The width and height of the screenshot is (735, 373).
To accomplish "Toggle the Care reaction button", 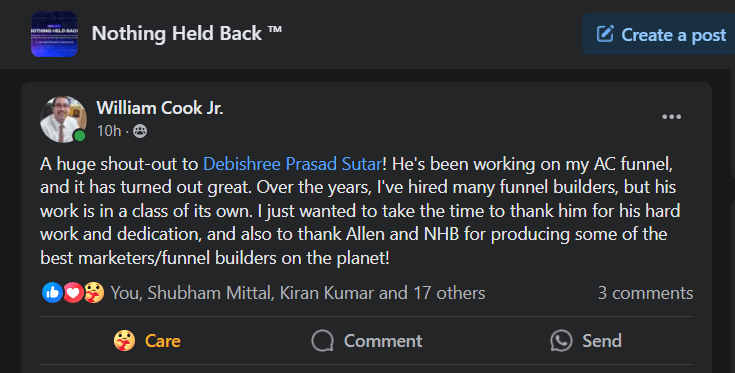I will (147, 341).
